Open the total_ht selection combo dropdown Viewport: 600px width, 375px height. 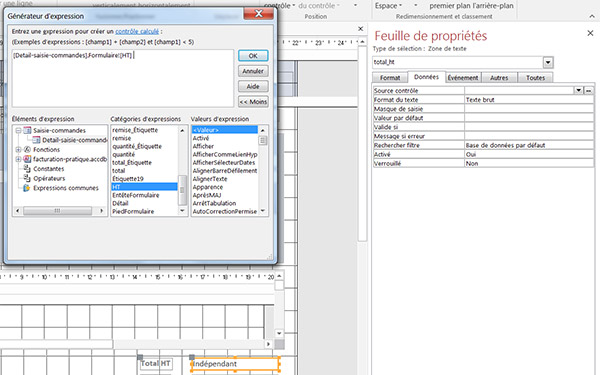pyautogui.click(x=548, y=62)
